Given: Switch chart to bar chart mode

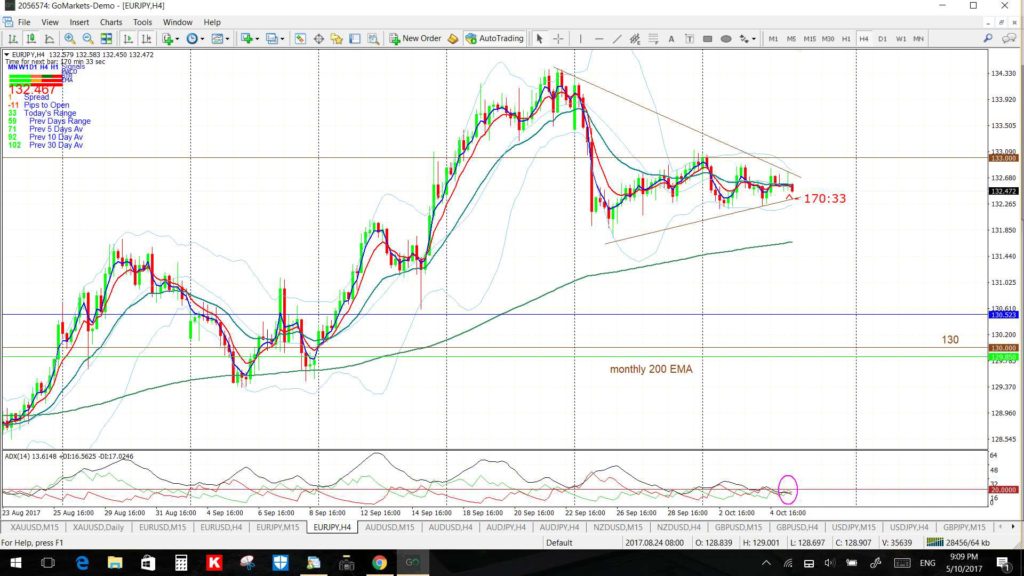Looking at the screenshot, I should coord(12,39).
